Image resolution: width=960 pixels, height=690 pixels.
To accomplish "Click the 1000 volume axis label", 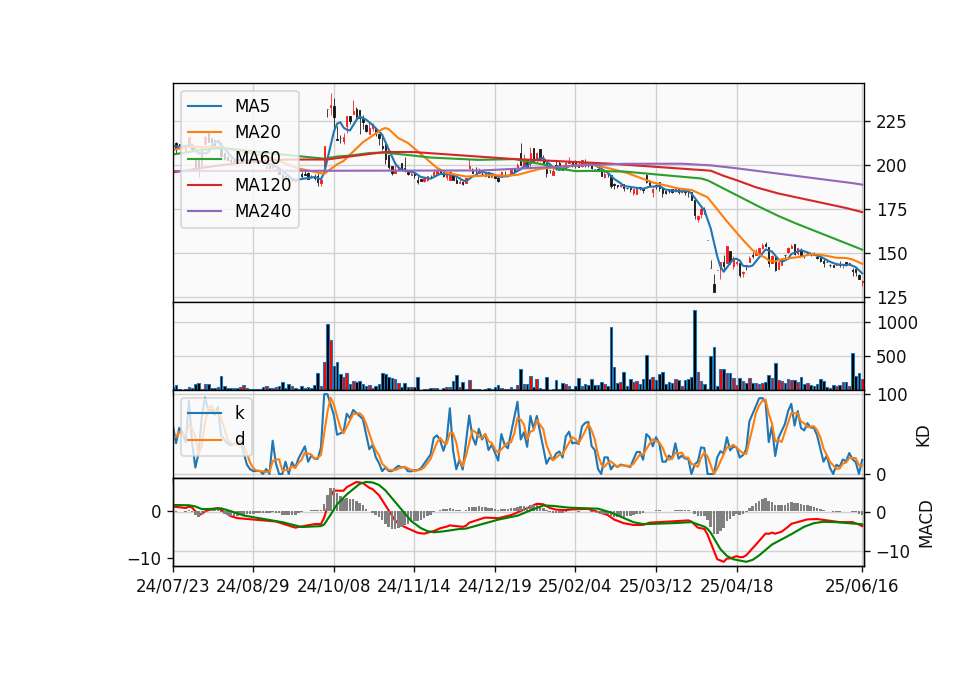I will (x=897, y=323).
